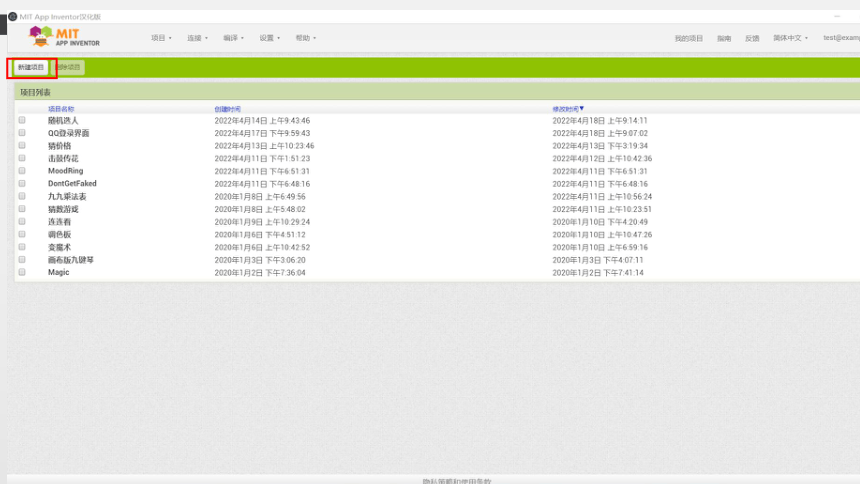Click creation time 2022年4月17日 下午9:59:43
Image resolution: width=860 pixels, height=484 pixels.
(x=262, y=133)
